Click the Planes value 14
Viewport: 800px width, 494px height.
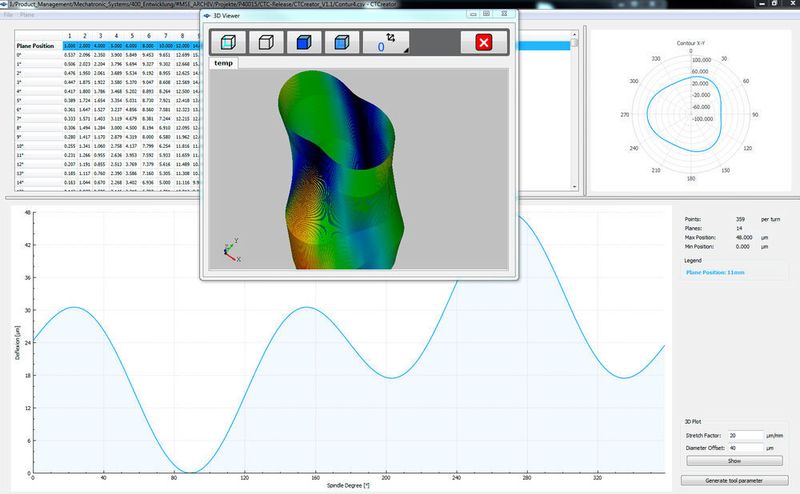pos(739,228)
